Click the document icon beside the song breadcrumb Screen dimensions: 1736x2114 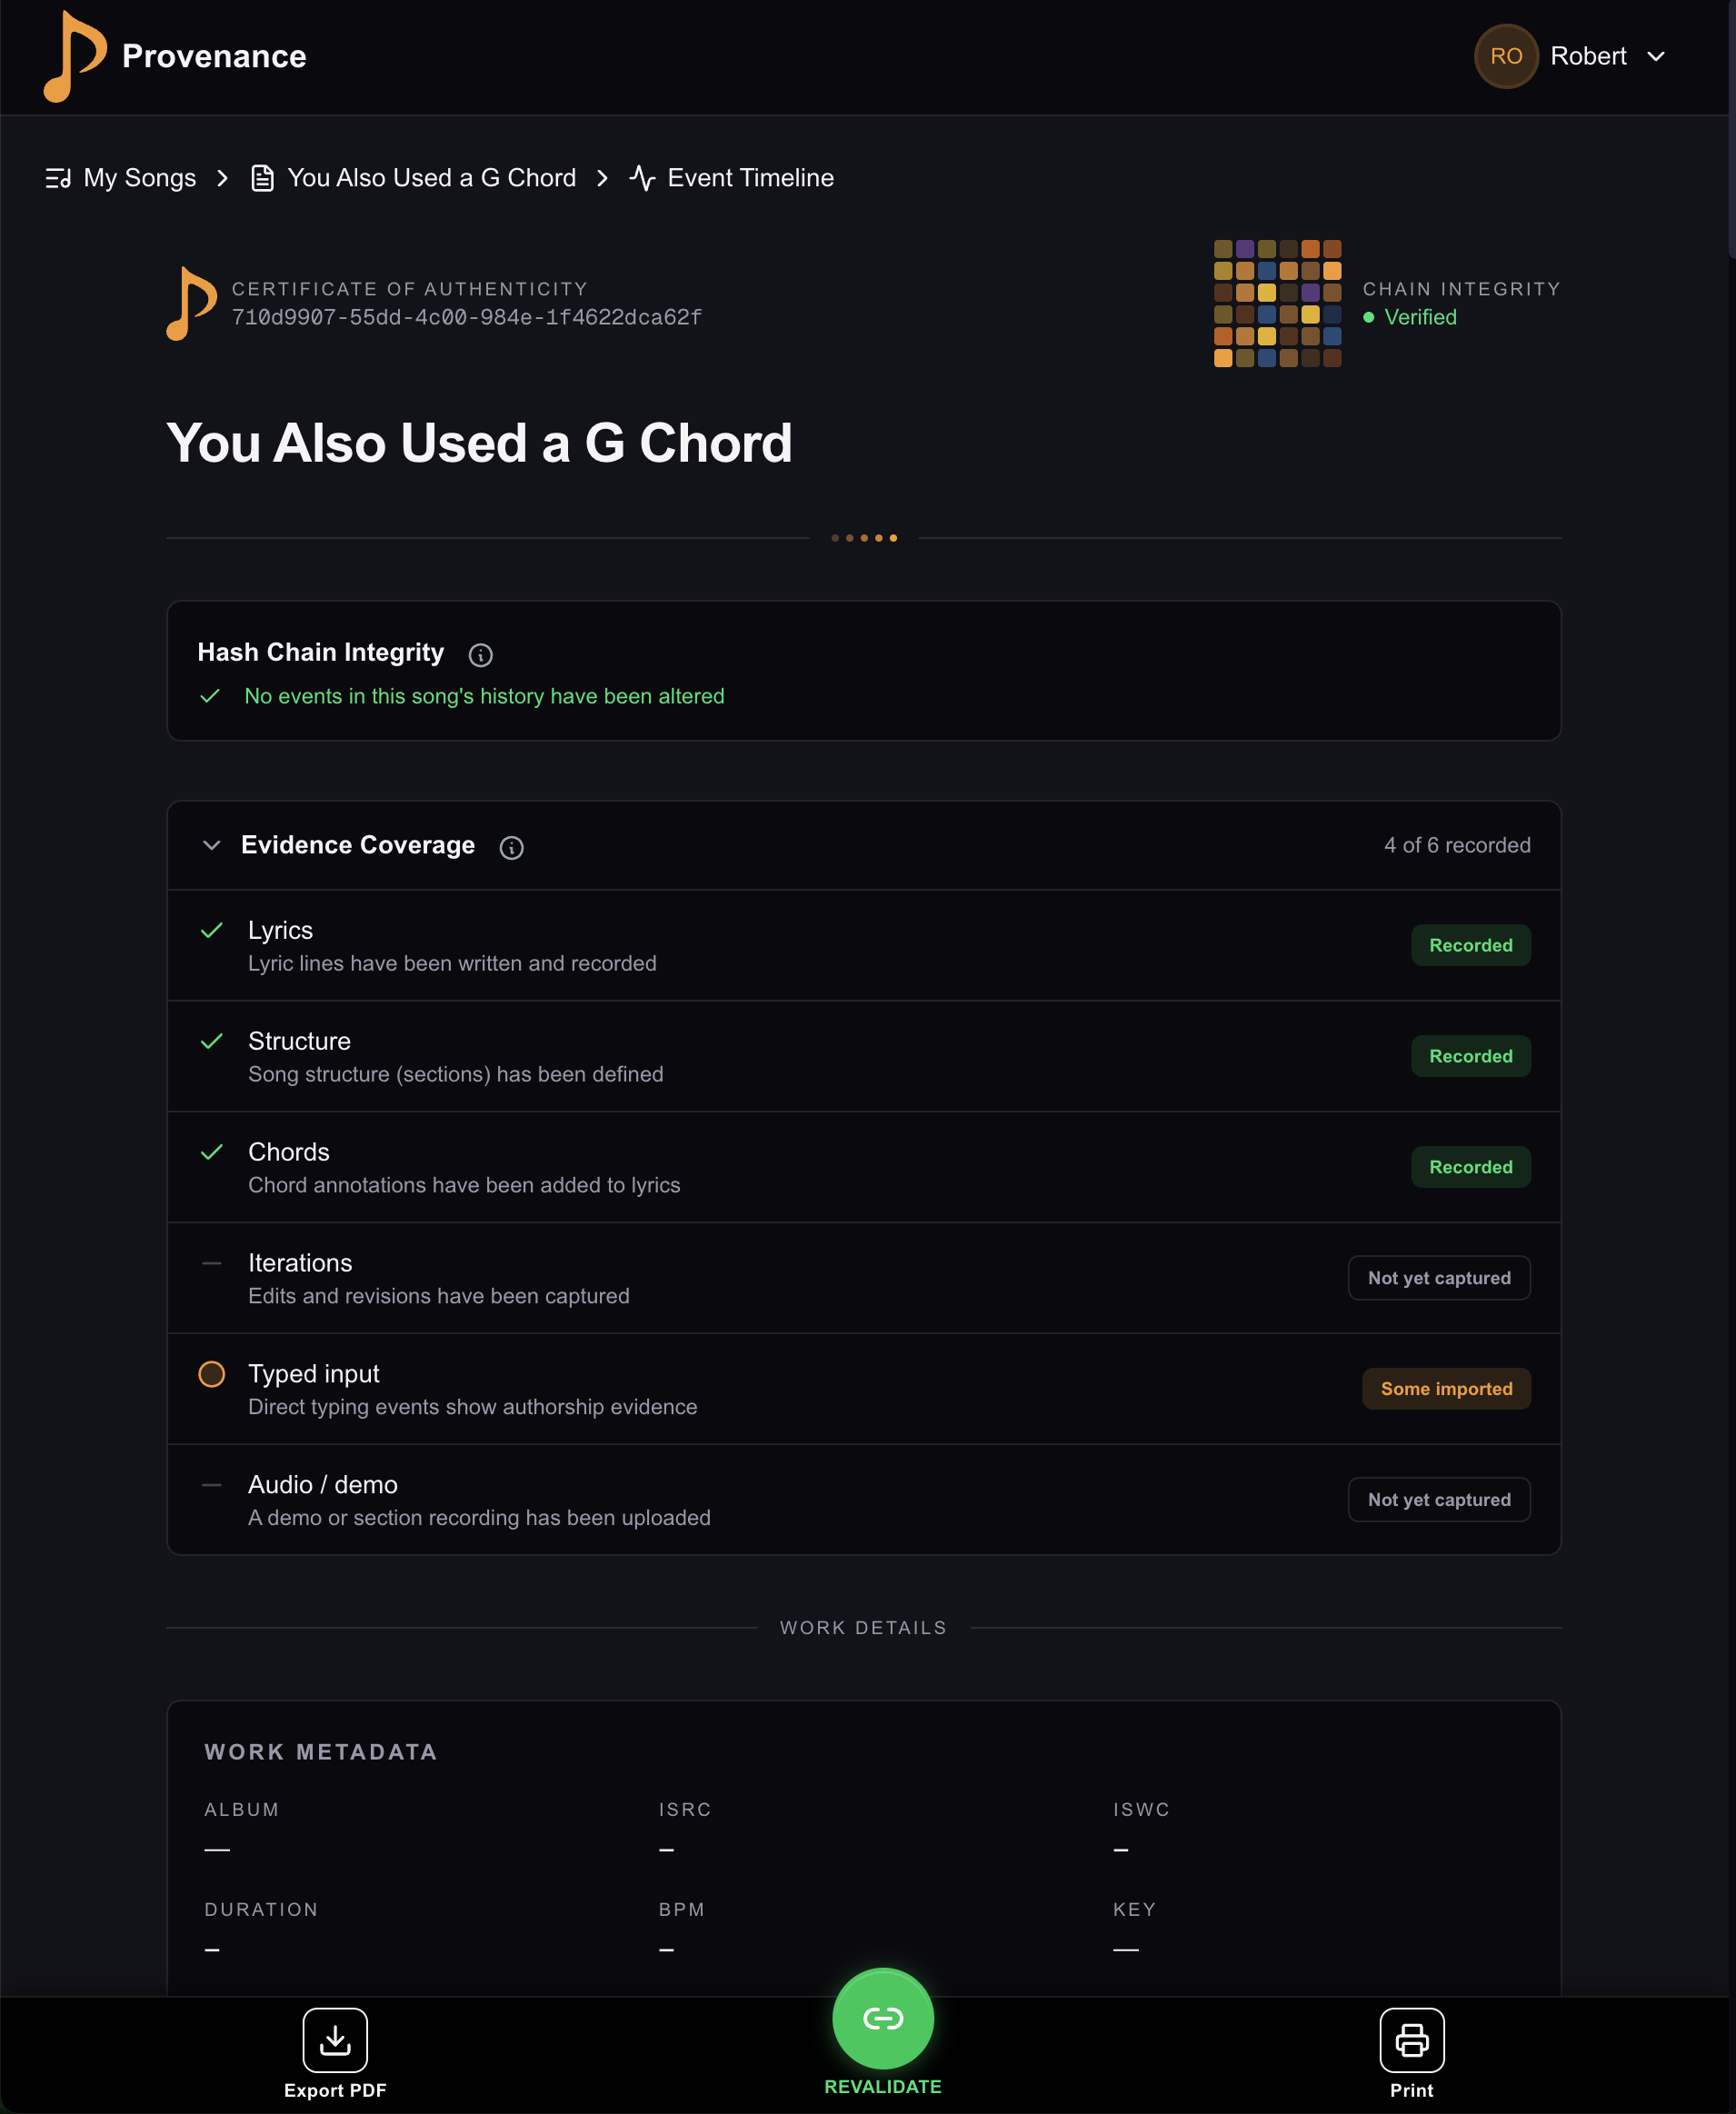point(262,177)
